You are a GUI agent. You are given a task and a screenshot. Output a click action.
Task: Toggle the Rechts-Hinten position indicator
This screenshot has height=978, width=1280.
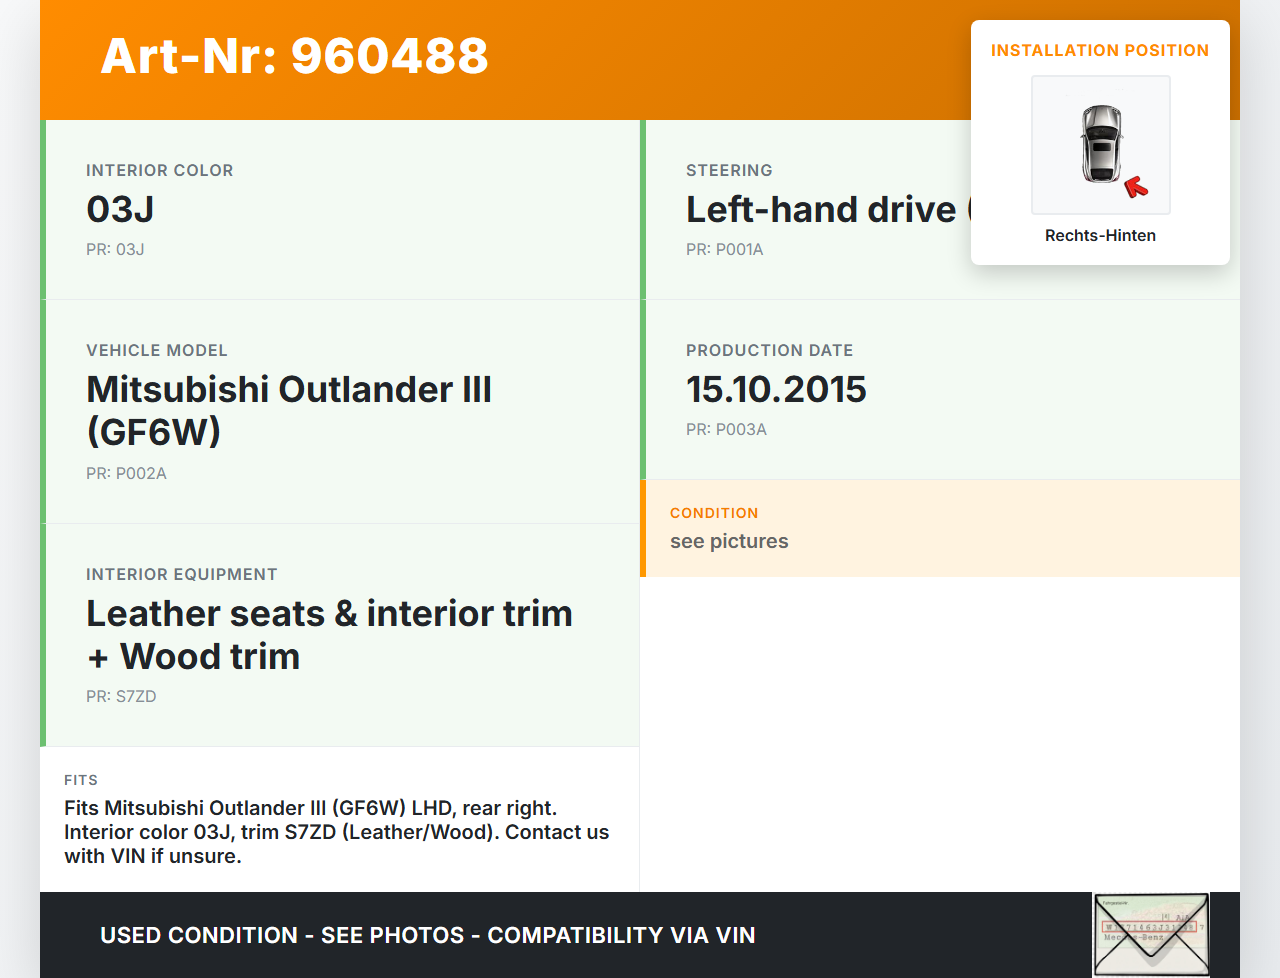pos(1100,235)
